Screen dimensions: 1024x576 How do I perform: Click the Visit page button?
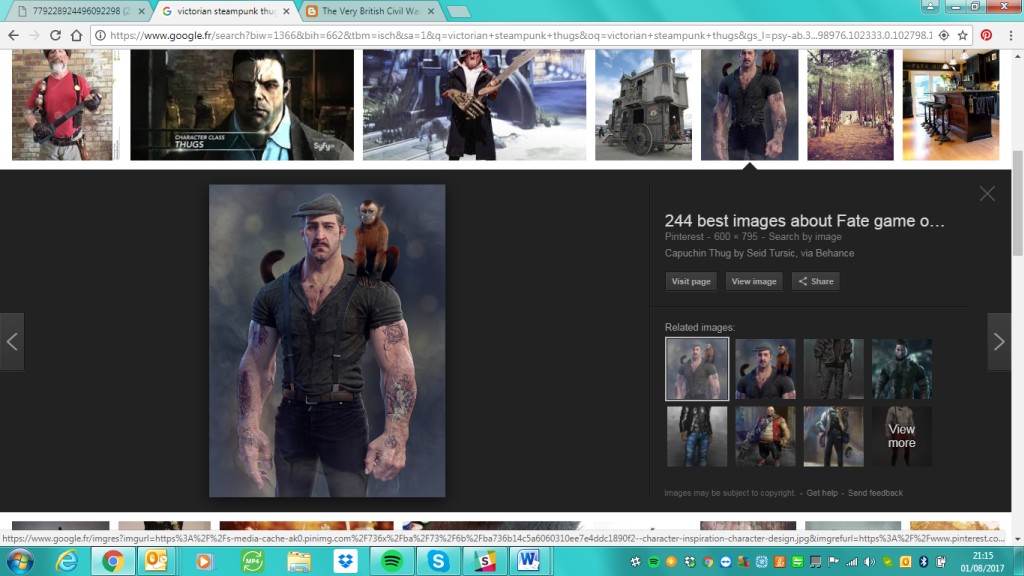(x=691, y=281)
